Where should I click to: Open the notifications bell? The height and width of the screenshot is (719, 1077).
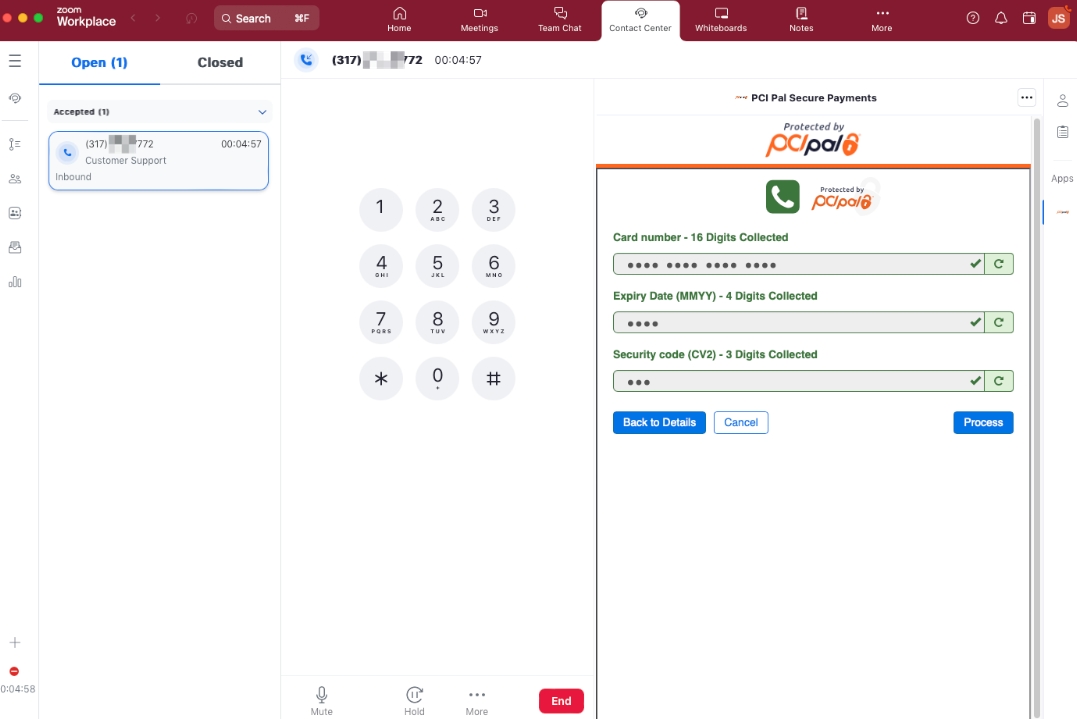(x=1001, y=18)
